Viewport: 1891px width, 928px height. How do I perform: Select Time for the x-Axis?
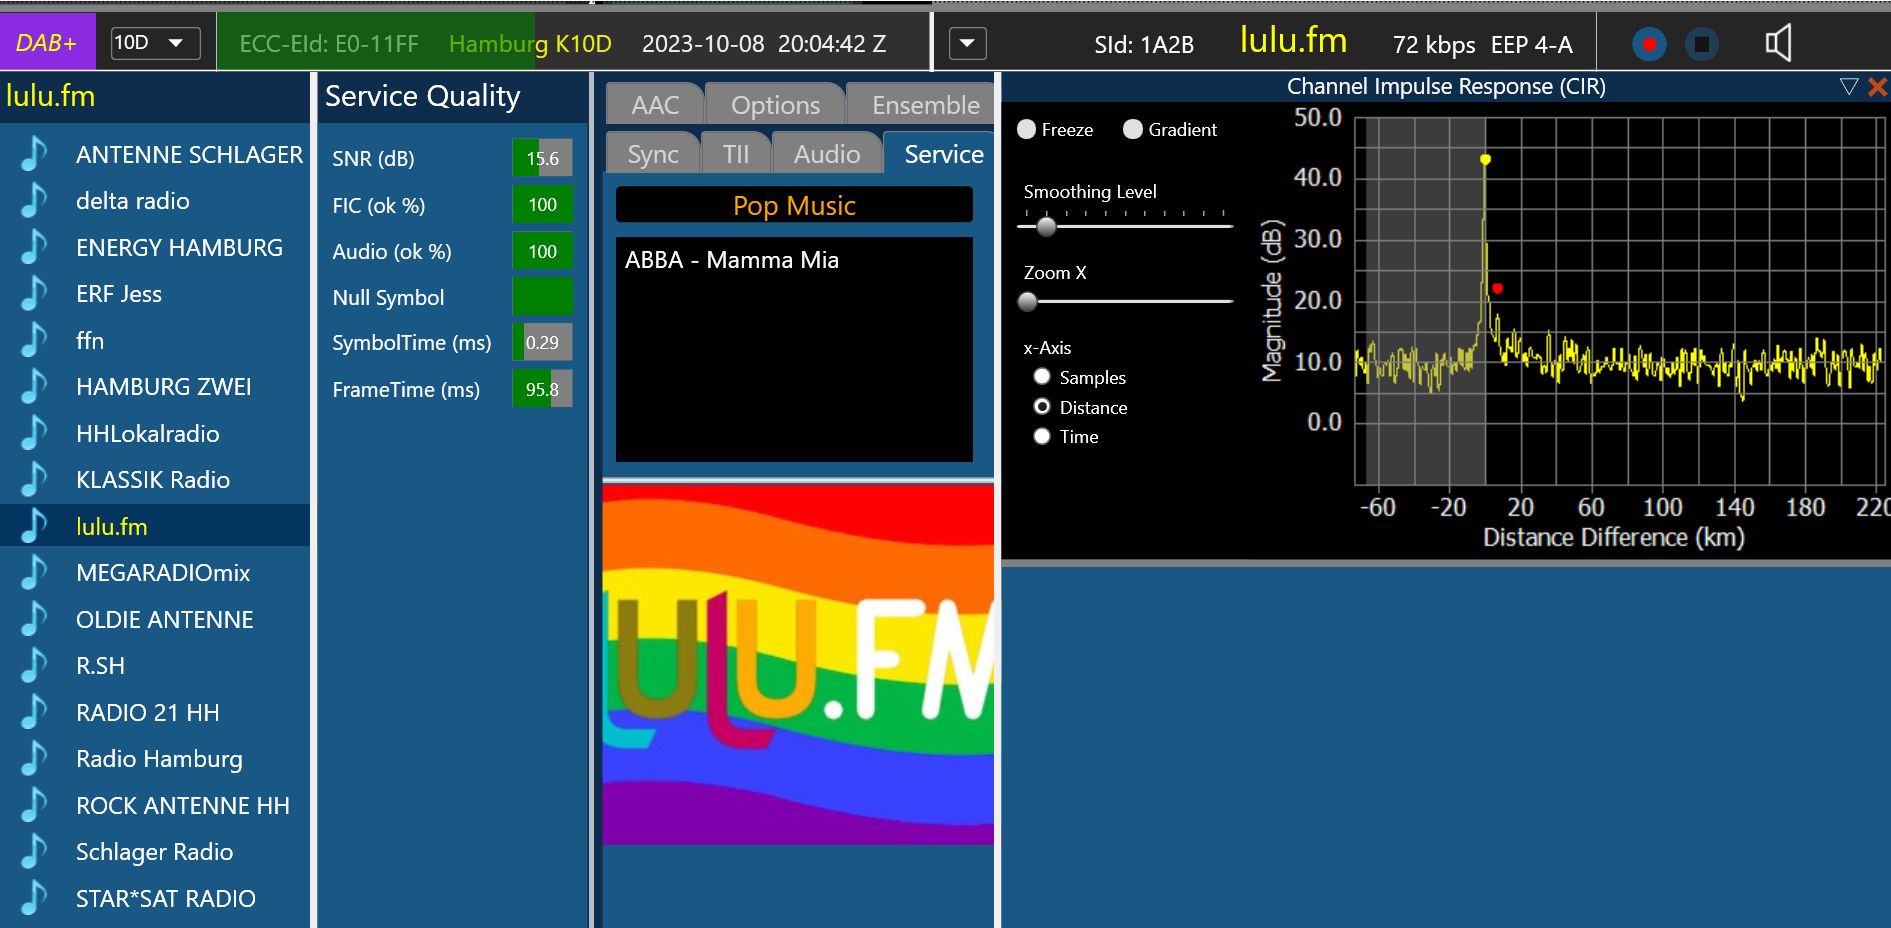click(1042, 436)
